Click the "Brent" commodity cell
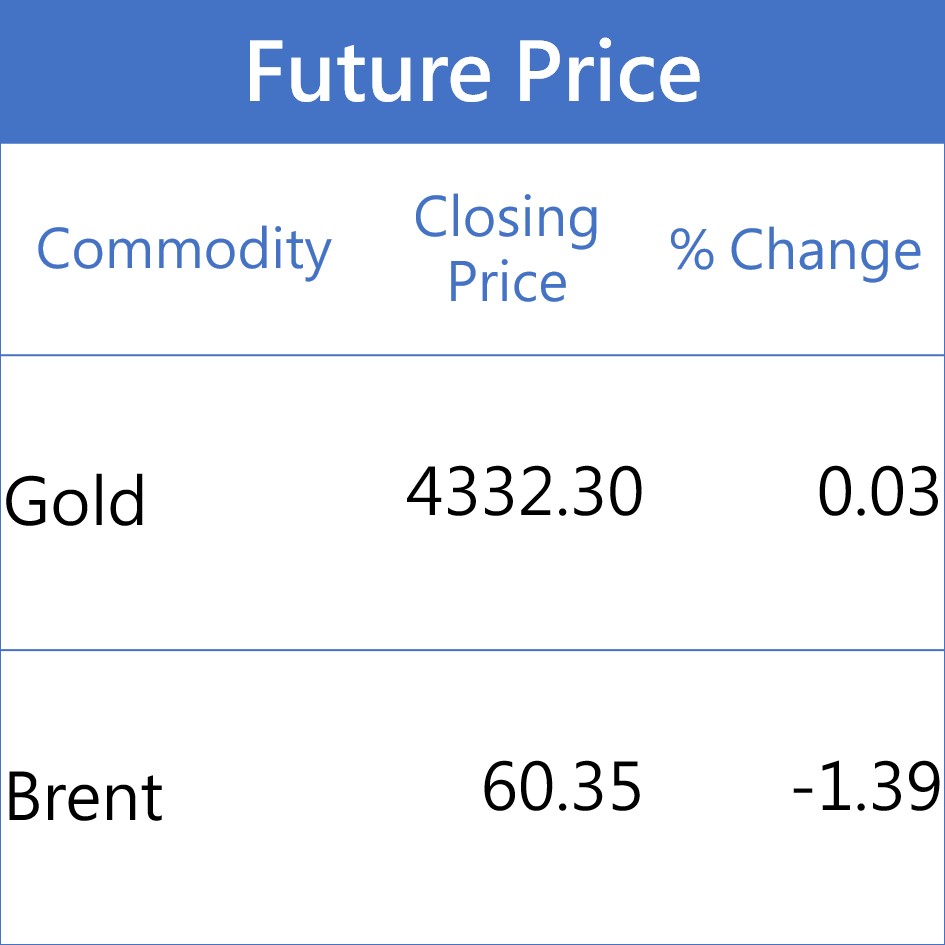 [84, 797]
